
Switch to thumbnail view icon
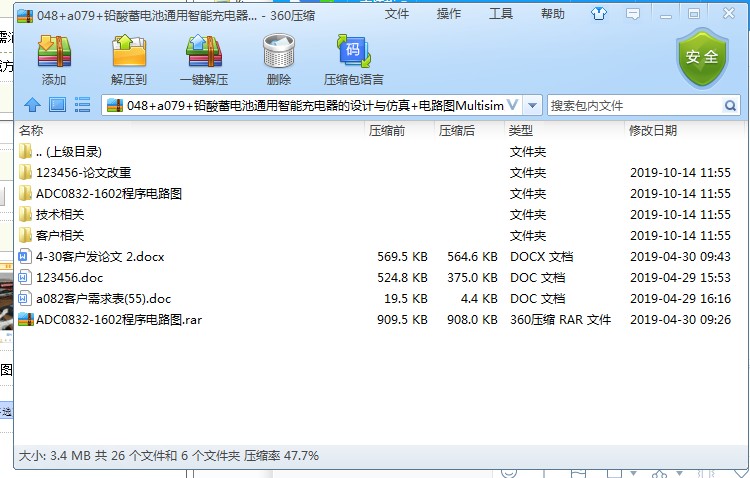coord(57,105)
